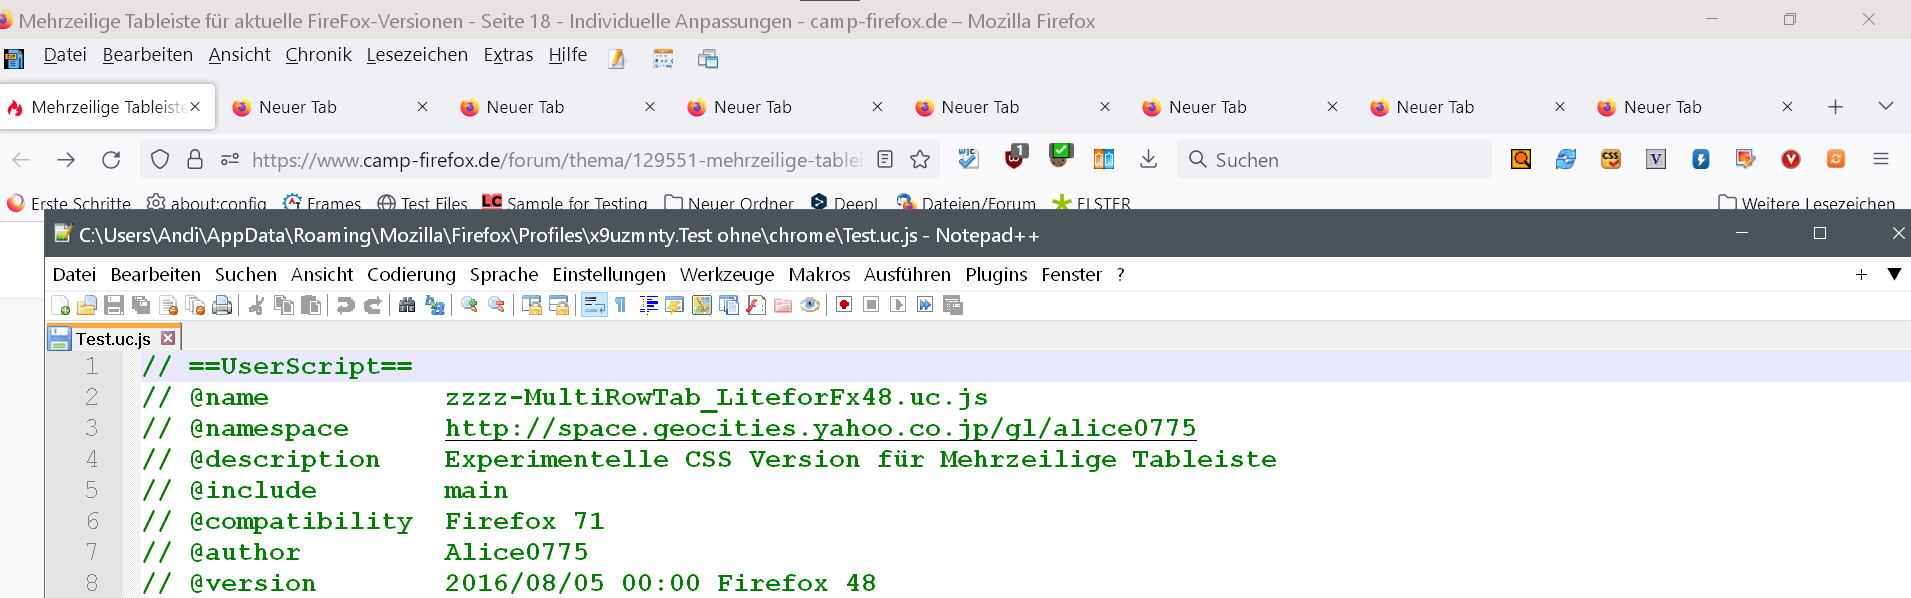Screen dimensions: 1911x598
Task: Toggle word wrap in Notepad++ toolbar
Action: coord(594,305)
